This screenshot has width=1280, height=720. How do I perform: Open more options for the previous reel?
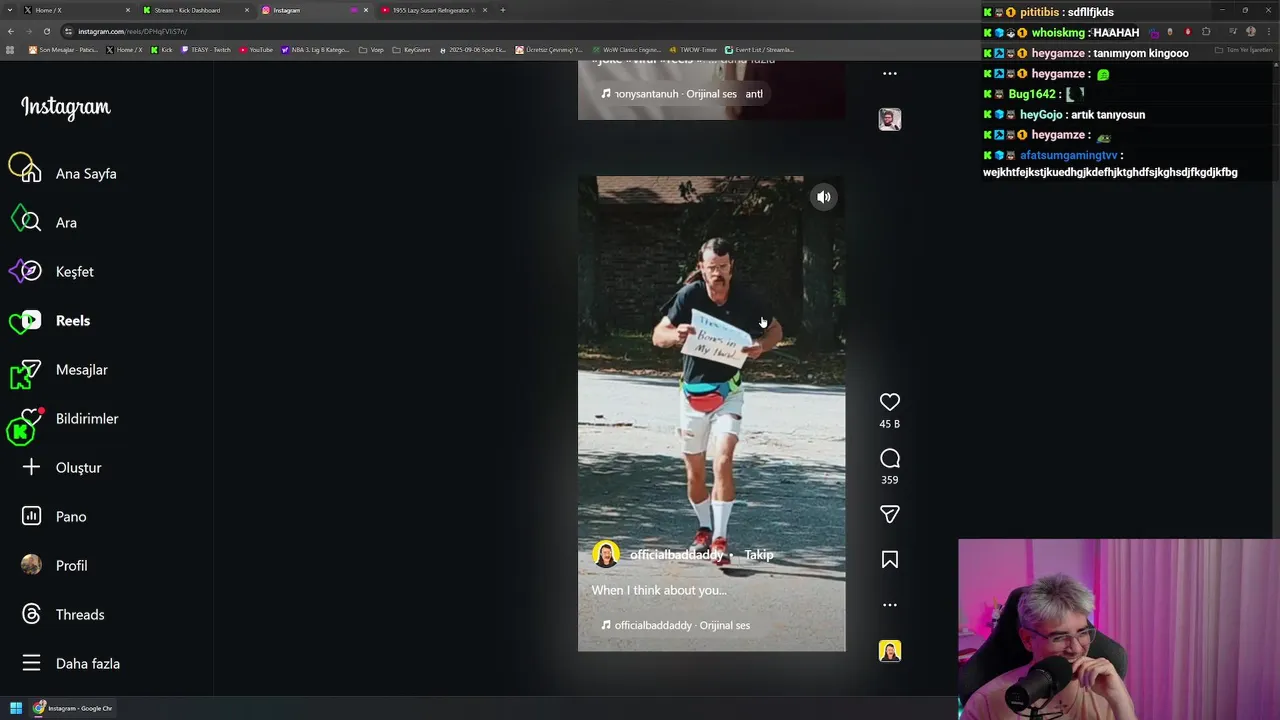pos(890,73)
